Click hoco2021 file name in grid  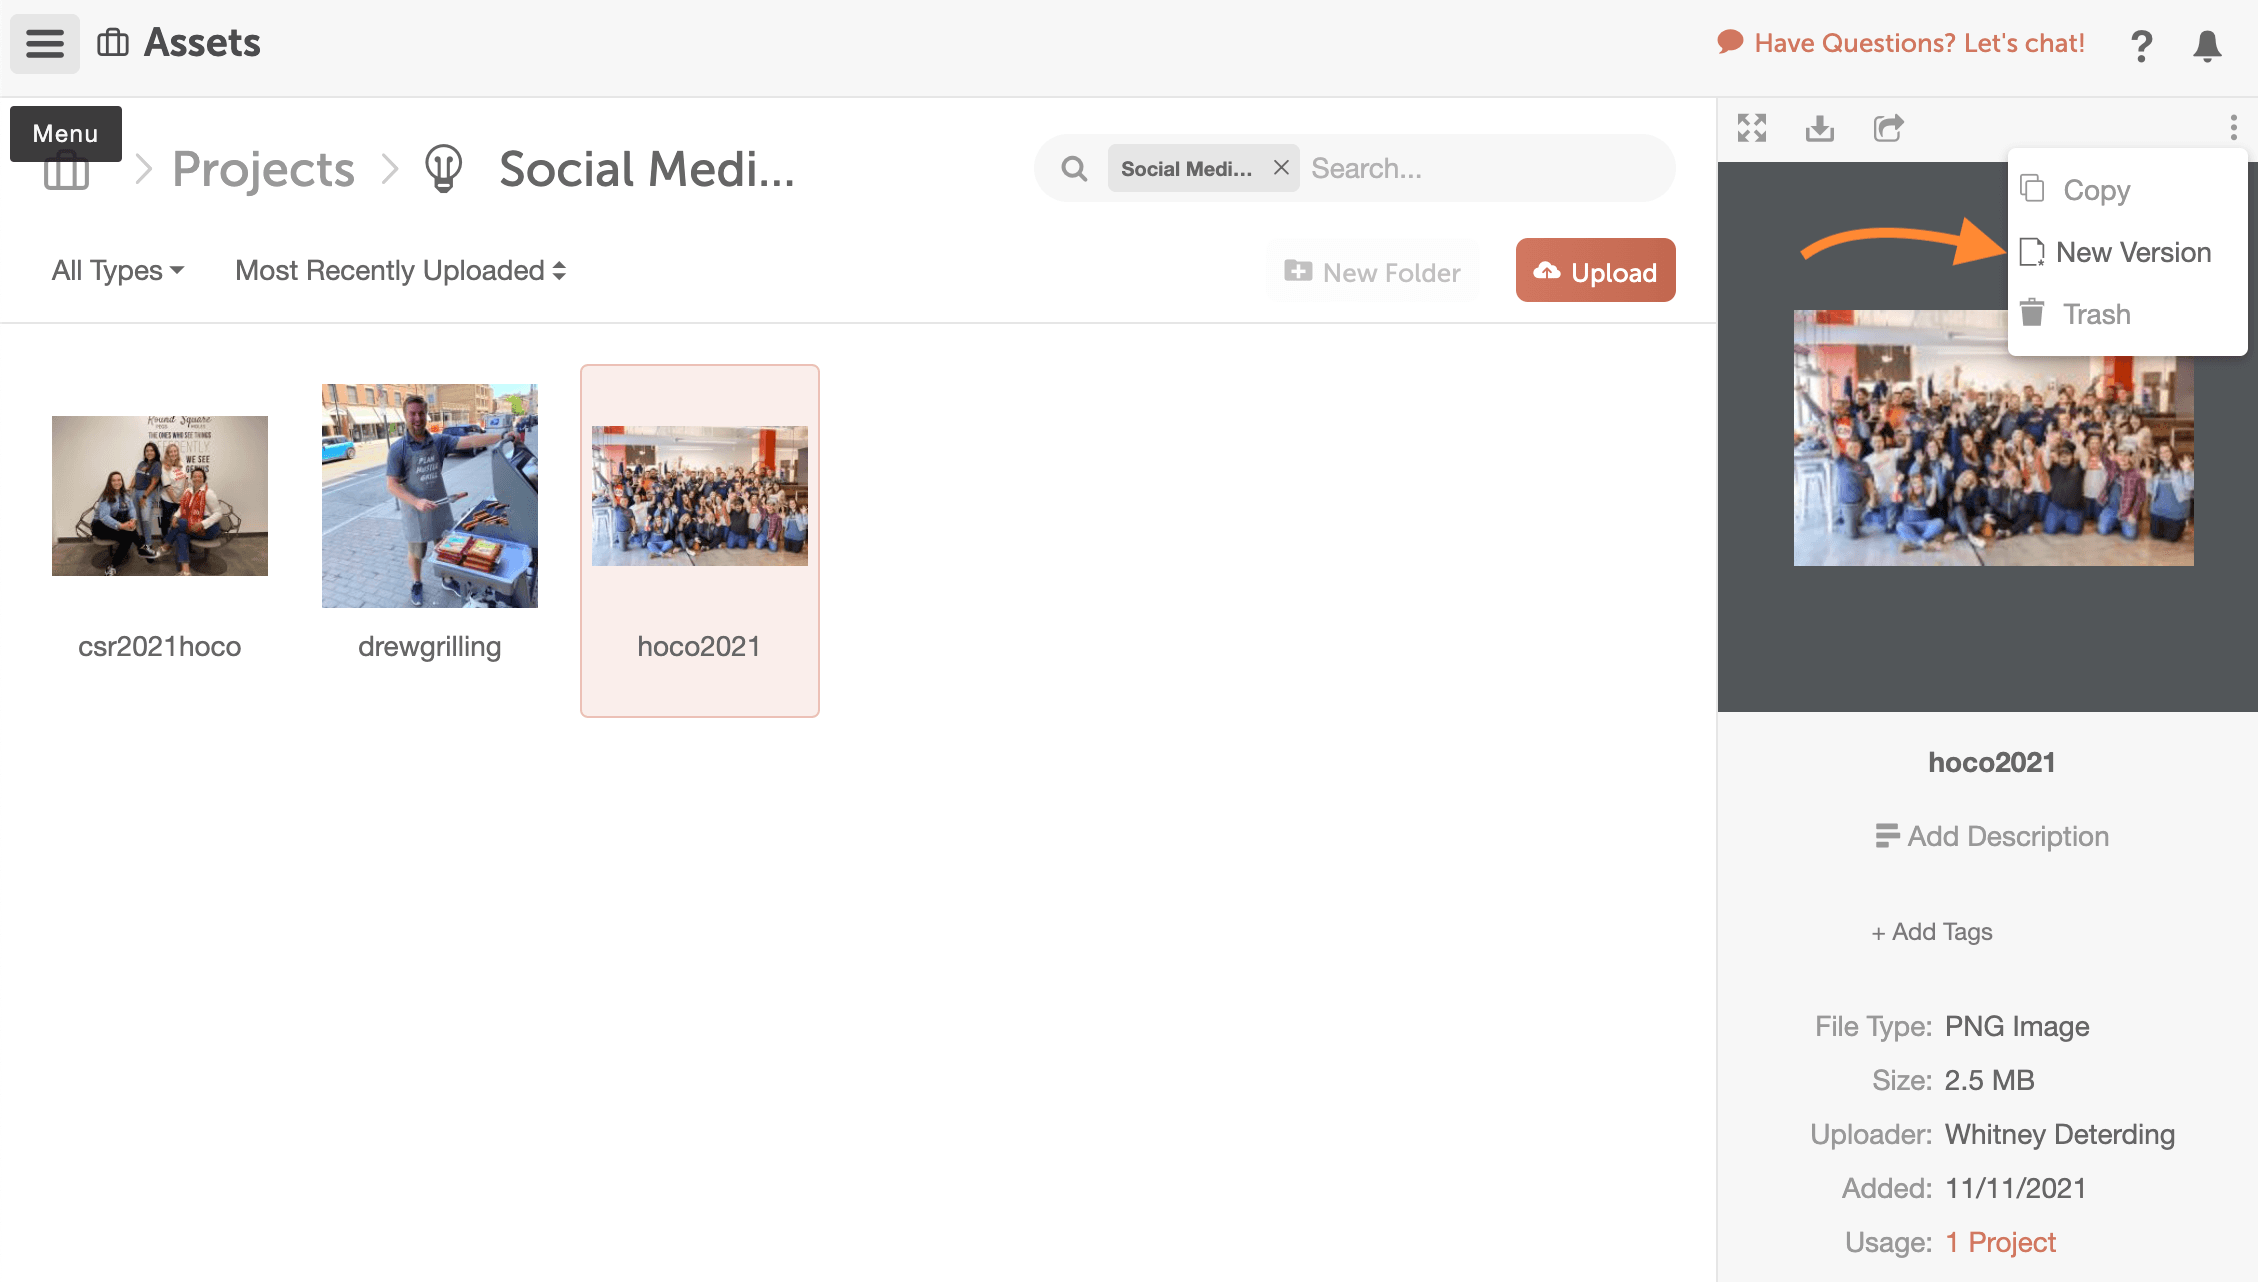point(699,646)
